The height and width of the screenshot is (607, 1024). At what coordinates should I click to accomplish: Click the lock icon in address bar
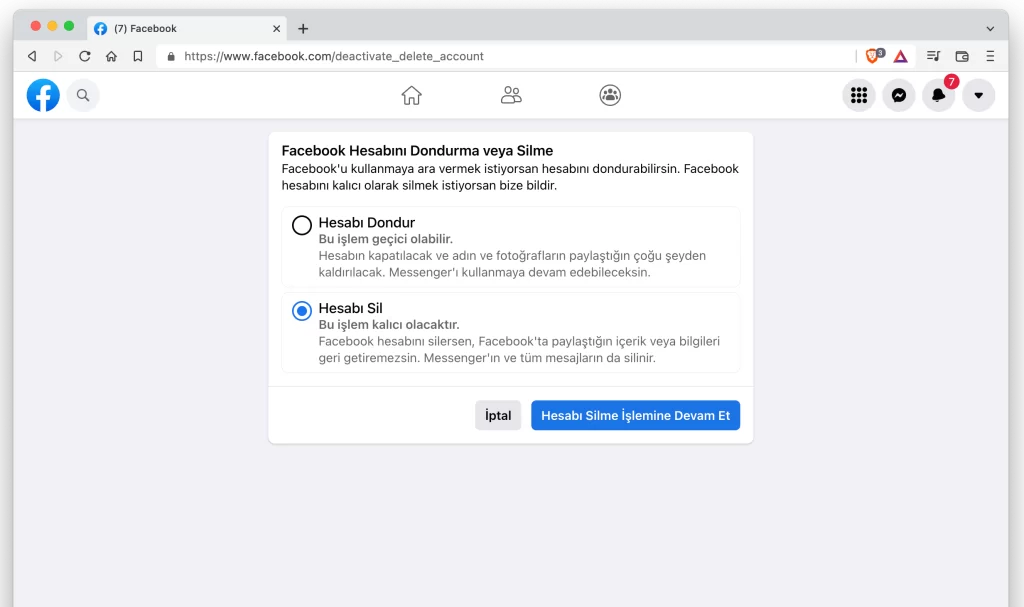point(171,56)
